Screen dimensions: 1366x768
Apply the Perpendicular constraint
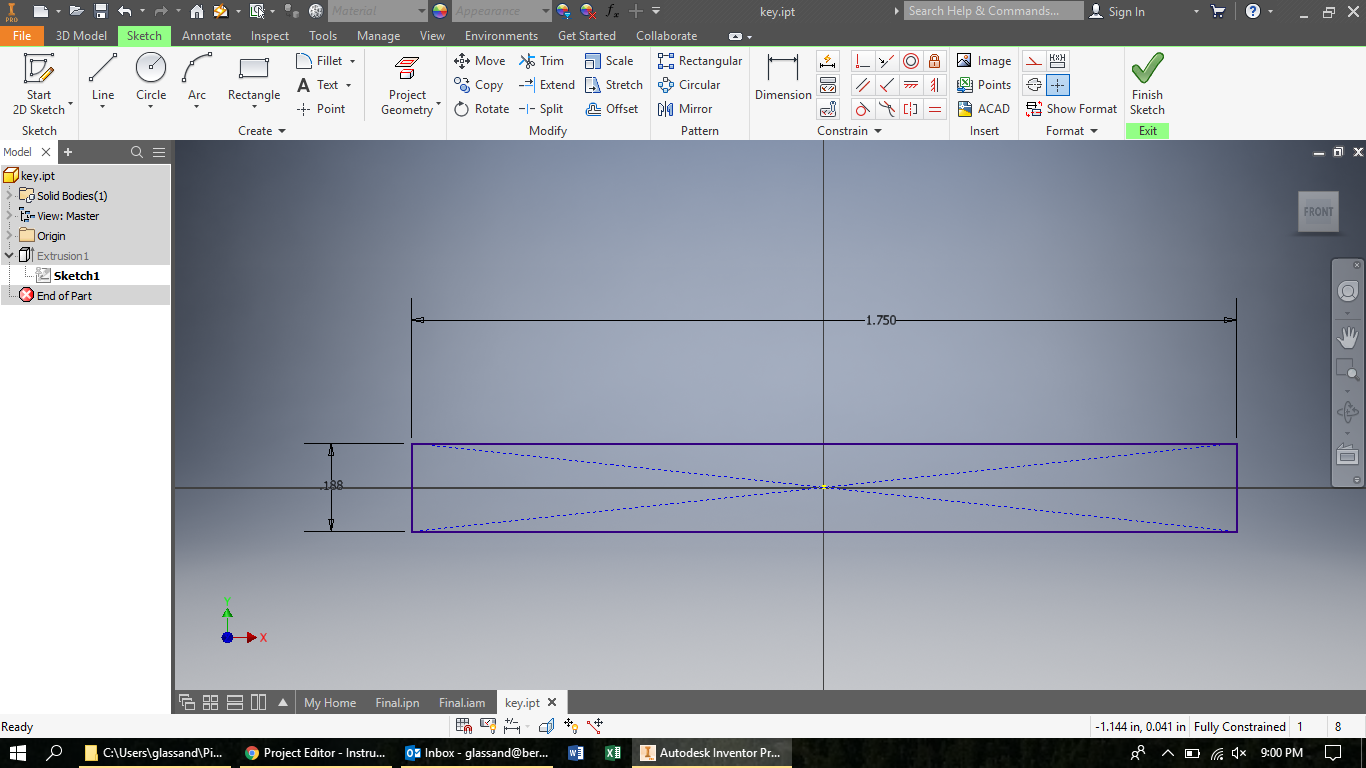886,85
